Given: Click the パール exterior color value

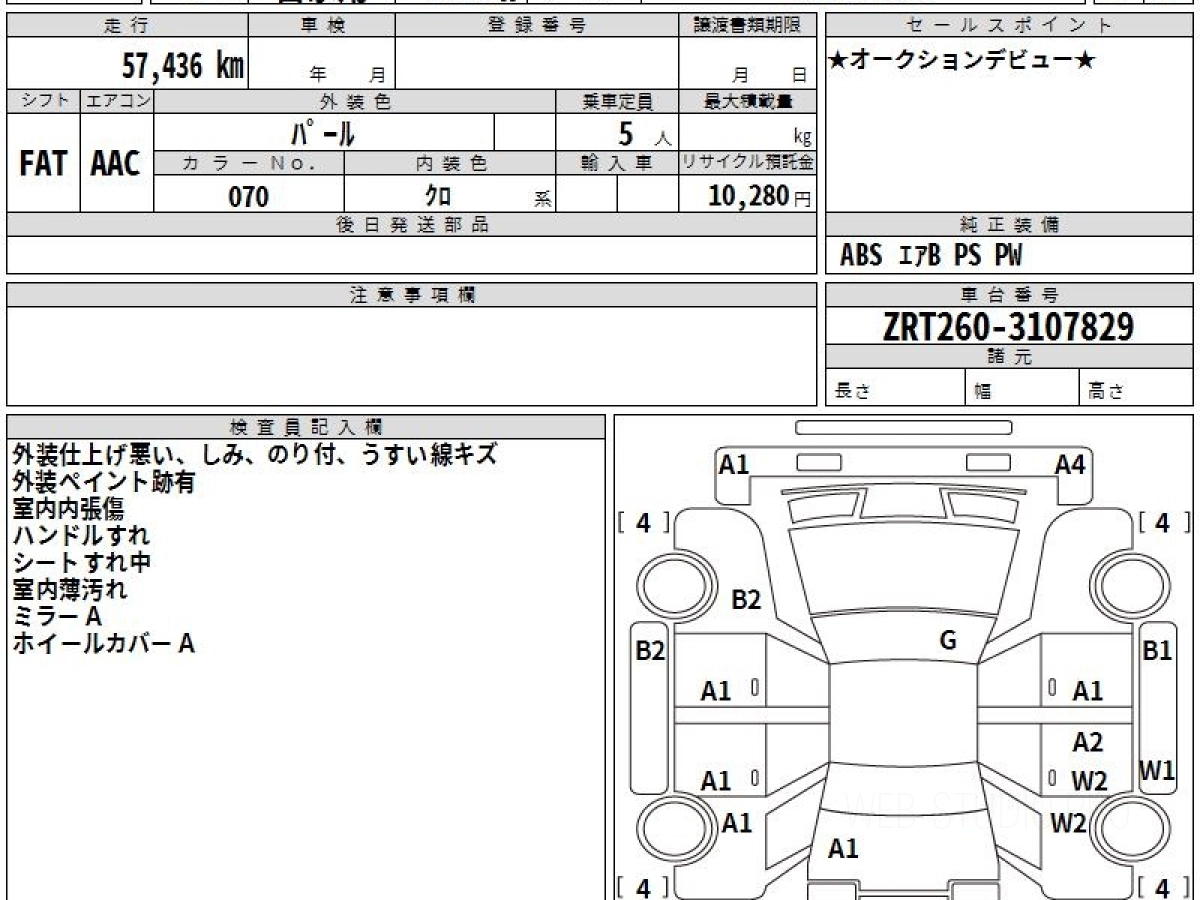Looking at the screenshot, I should click(324, 133).
